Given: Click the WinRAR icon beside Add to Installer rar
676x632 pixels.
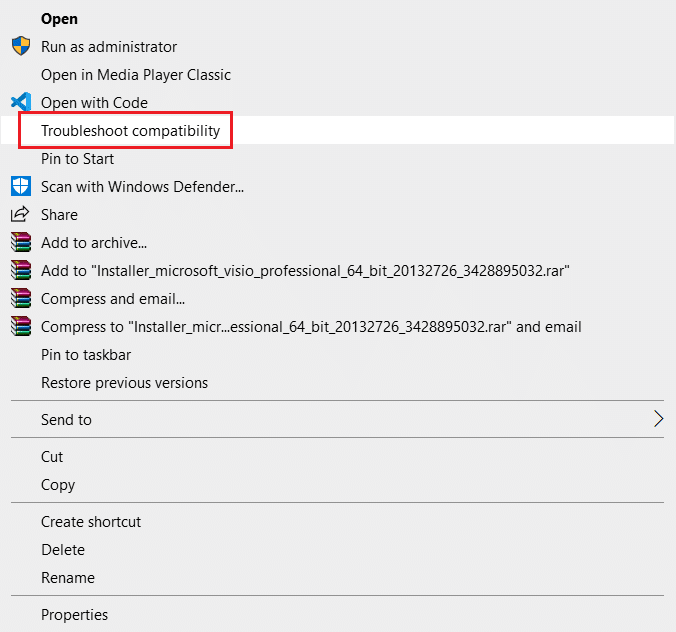Looking at the screenshot, I should 20,271.
